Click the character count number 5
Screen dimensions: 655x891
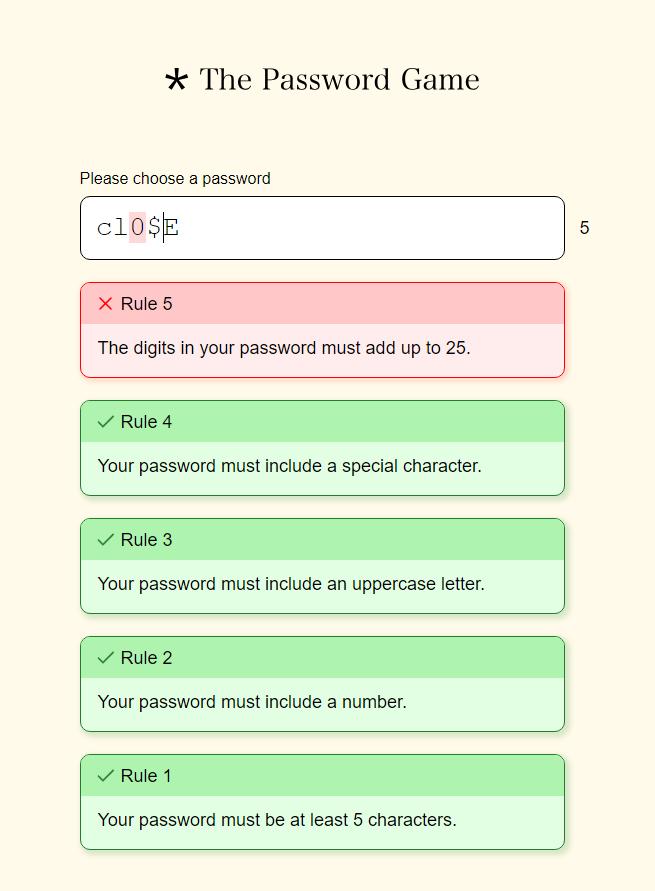[x=584, y=229]
